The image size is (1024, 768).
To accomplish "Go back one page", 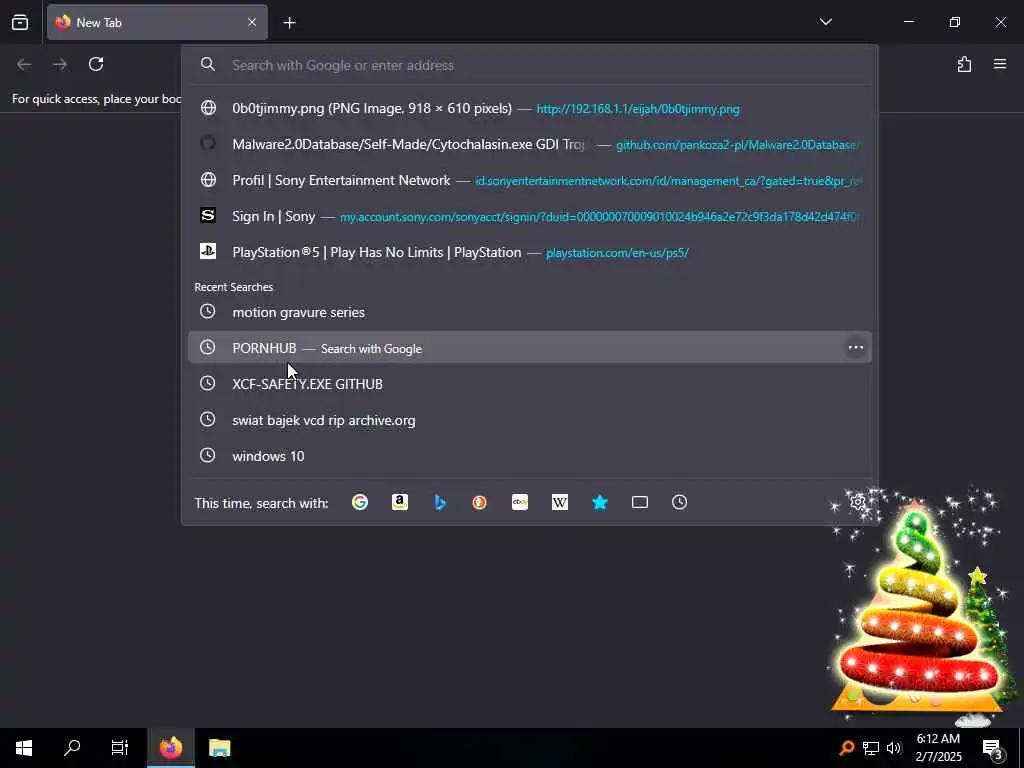I will (x=24, y=64).
